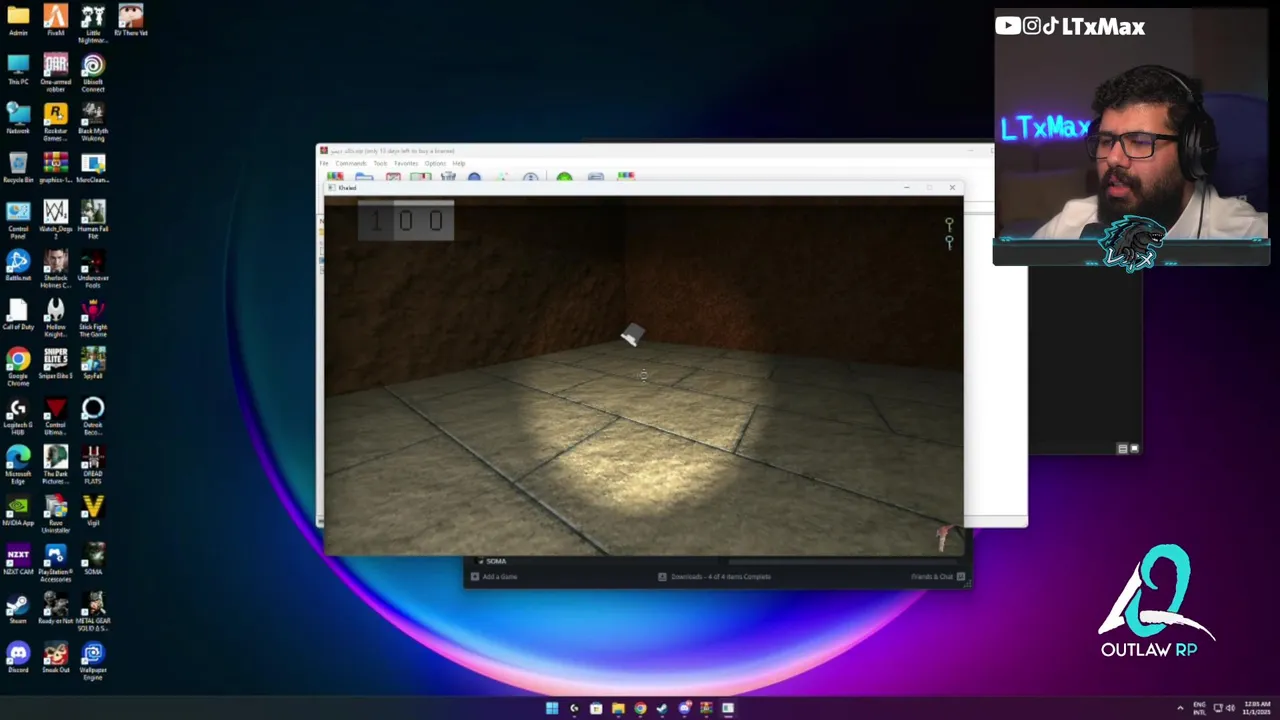The width and height of the screenshot is (1280, 720).
Task: Launch Detroit Become Human shortcut
Action: pos(93,416)
